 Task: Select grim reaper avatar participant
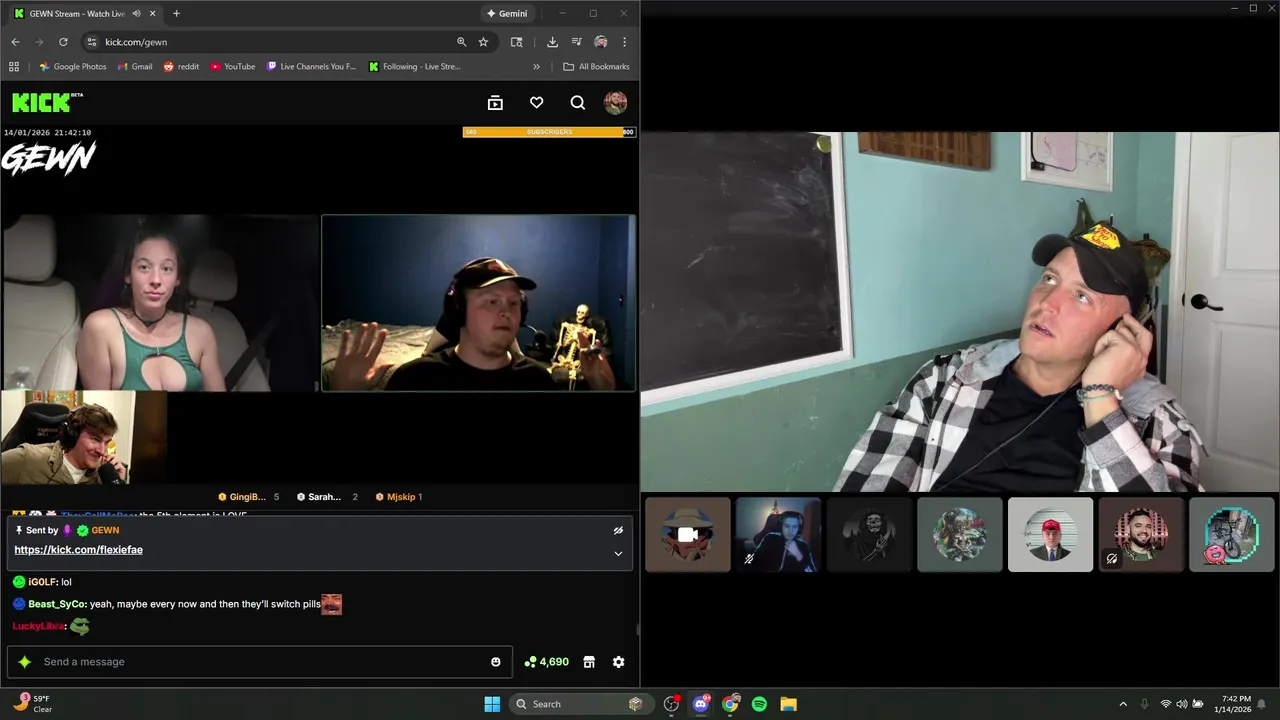point(869,535)
